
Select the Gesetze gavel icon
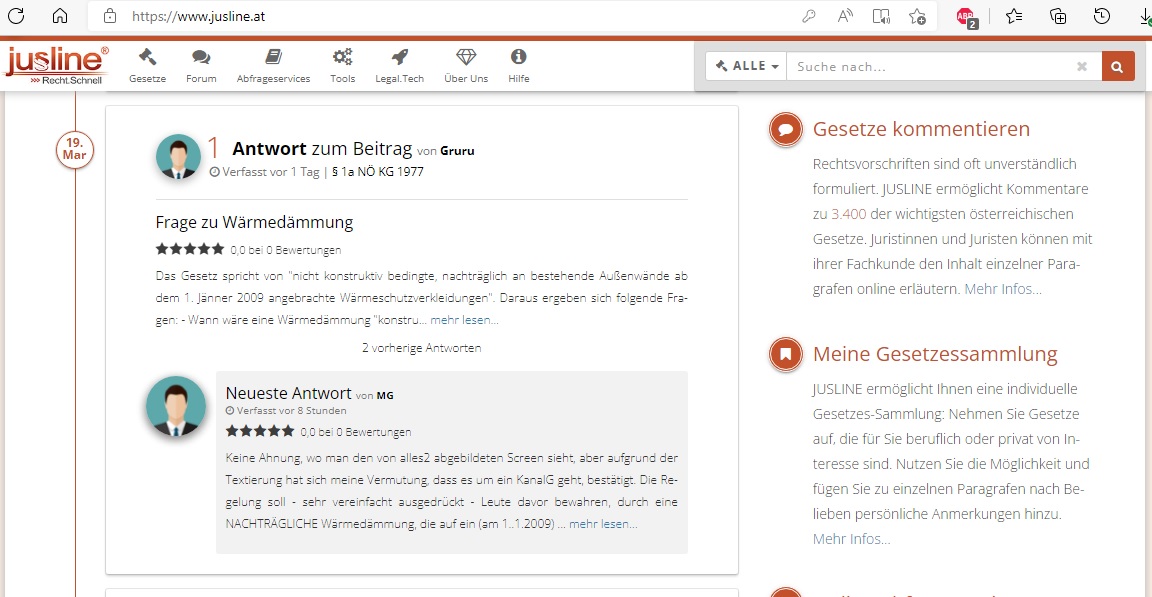pos(147,58)
